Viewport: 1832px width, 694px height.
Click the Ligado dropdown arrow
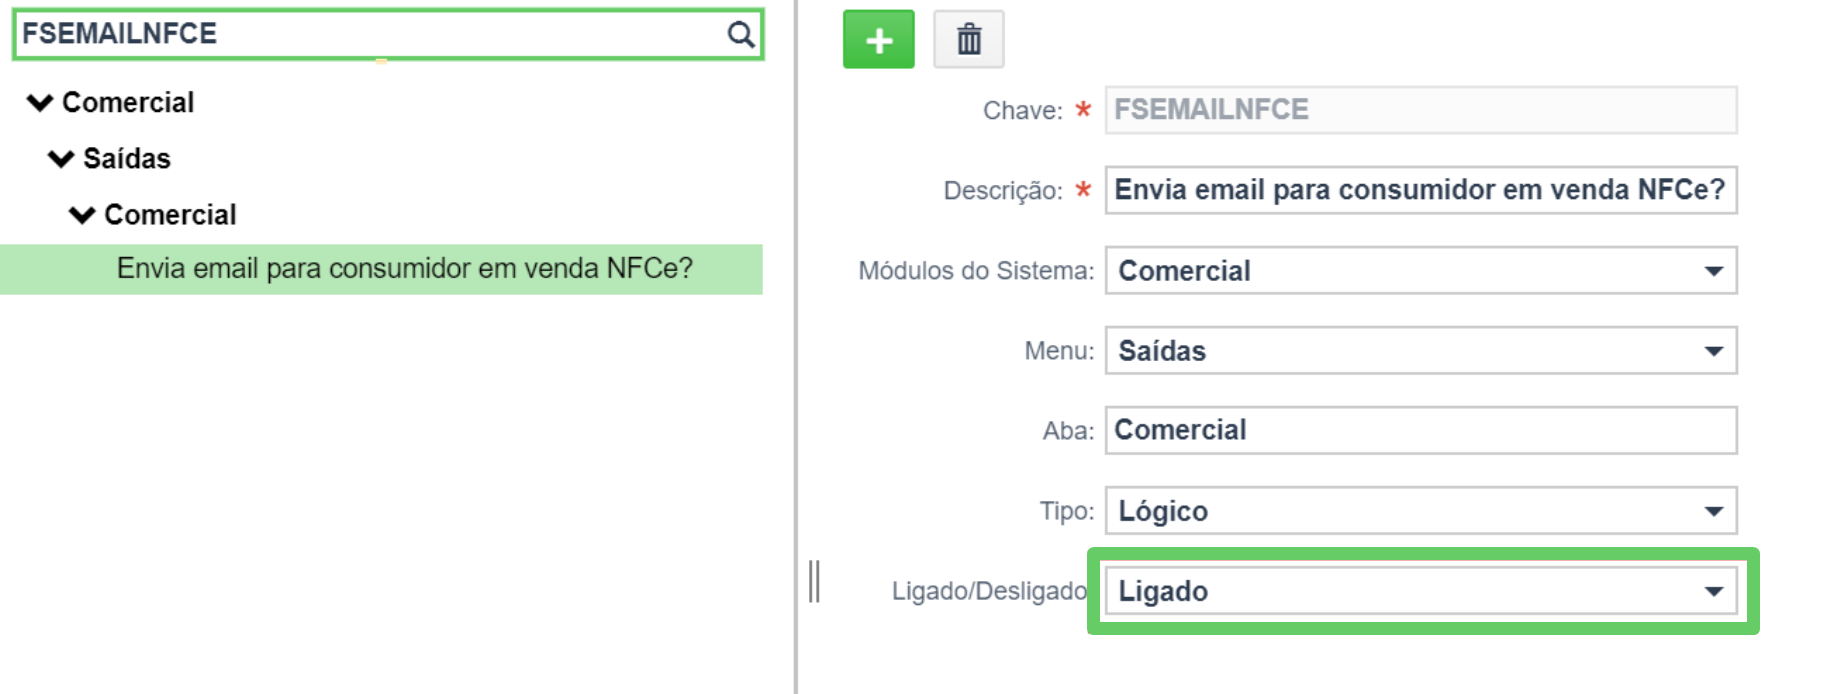pyautogui.click(x=1713, y=591)
